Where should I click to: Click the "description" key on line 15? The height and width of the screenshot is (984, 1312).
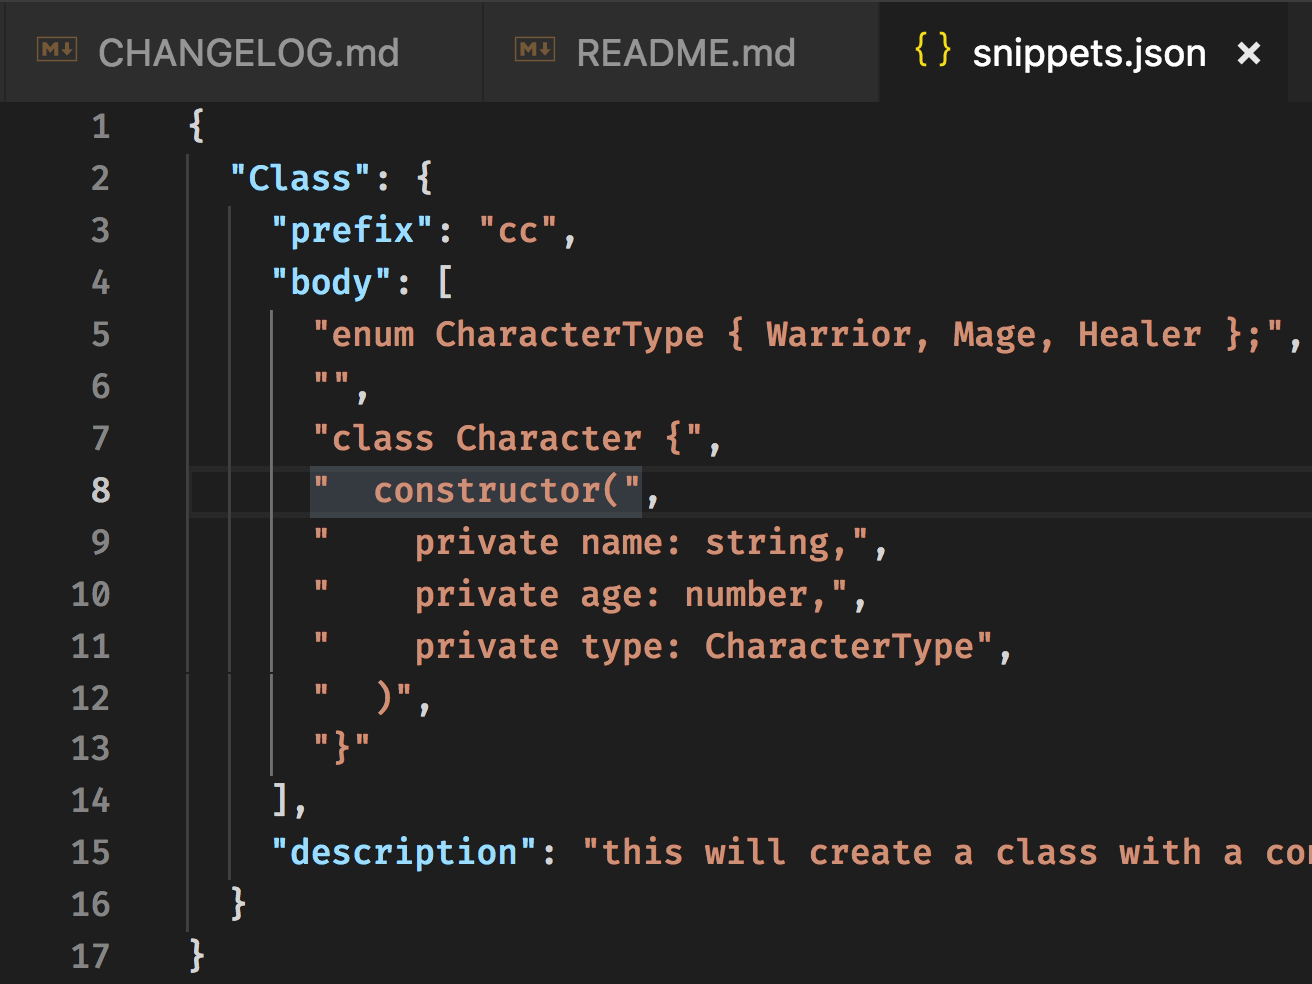click(404, 852)
